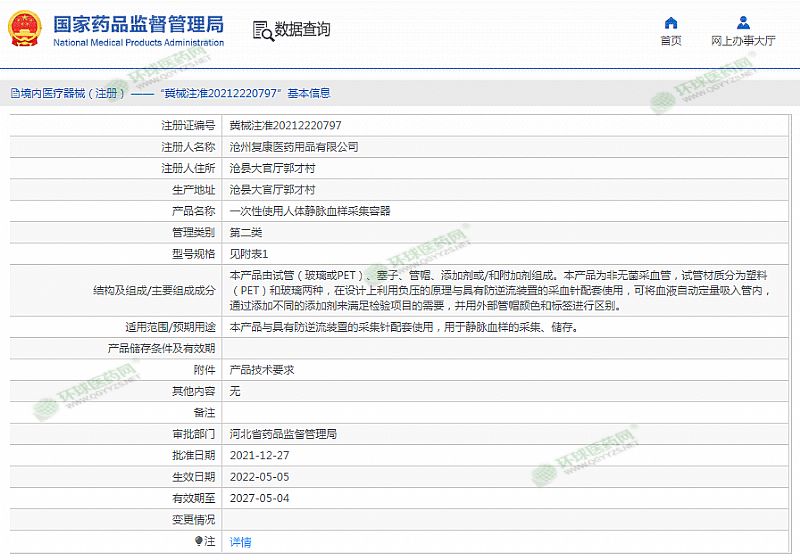This screenshot has height=560, width=800.
Task: Open the 数据查询 section title
Action: (302, 30)
